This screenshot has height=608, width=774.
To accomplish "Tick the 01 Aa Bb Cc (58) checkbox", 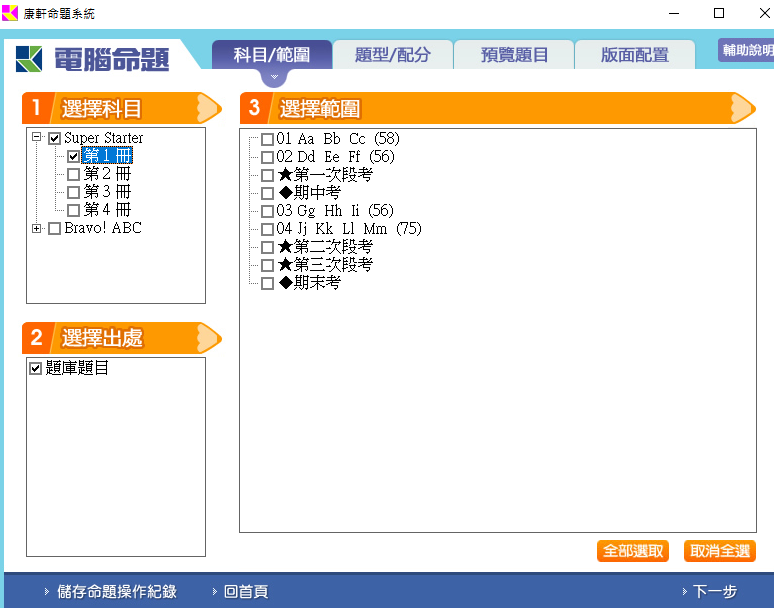I will [267, 139].
